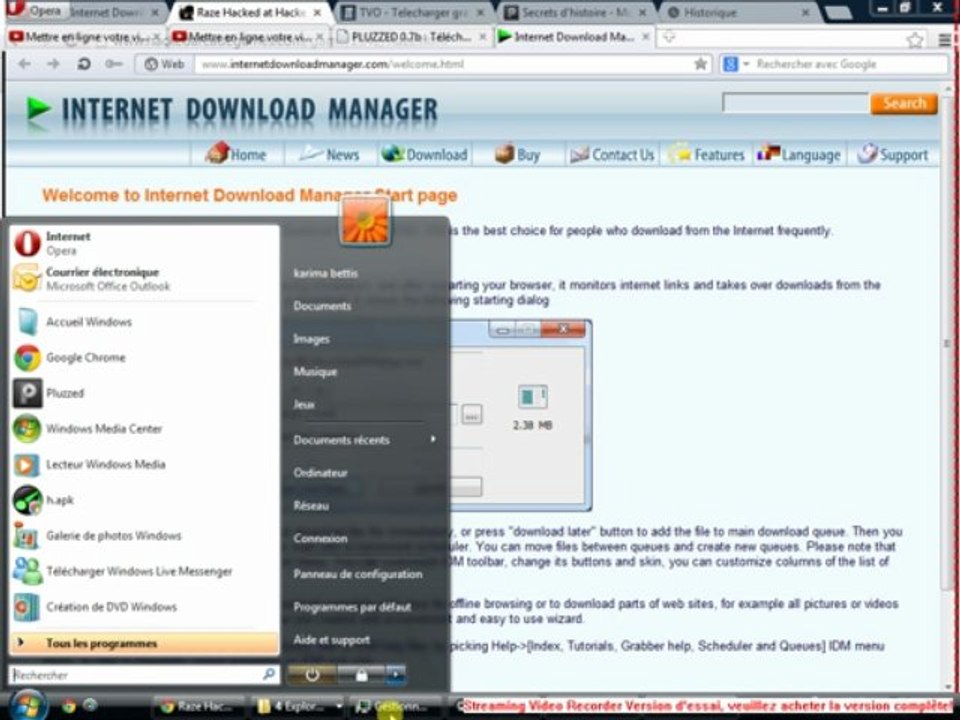Reload the current page
The image size is (960, 720).
(x=84, y=64)
